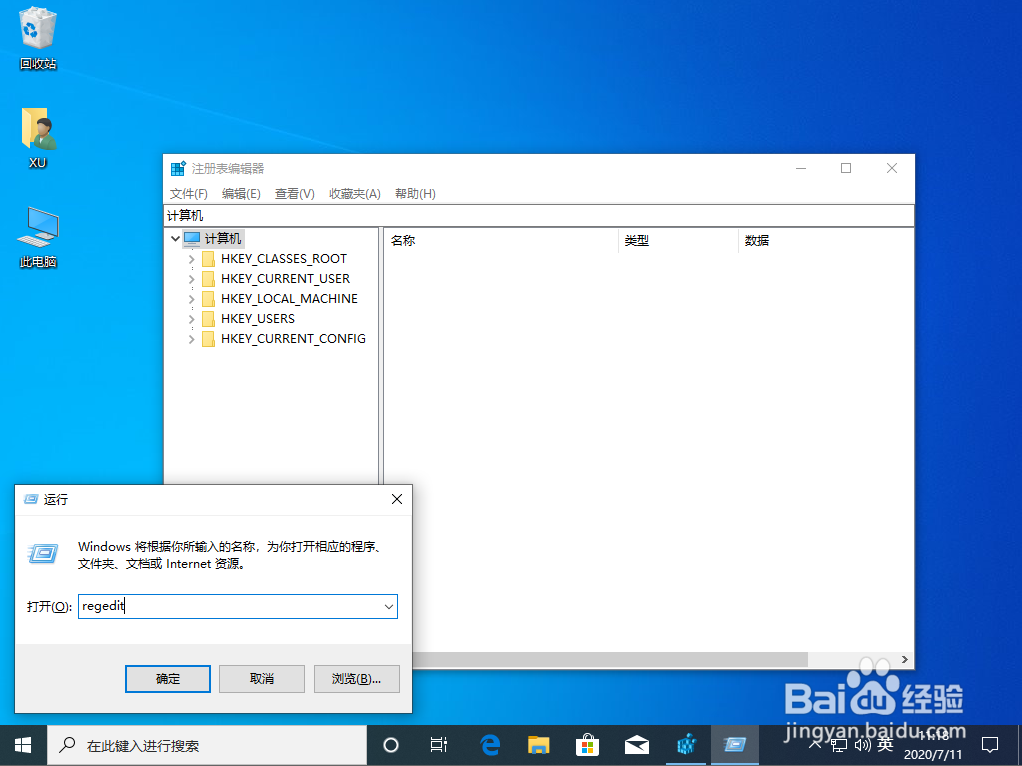Open File Explorer from the taskbar
1022x766 pixels.
tap(538, 744)
